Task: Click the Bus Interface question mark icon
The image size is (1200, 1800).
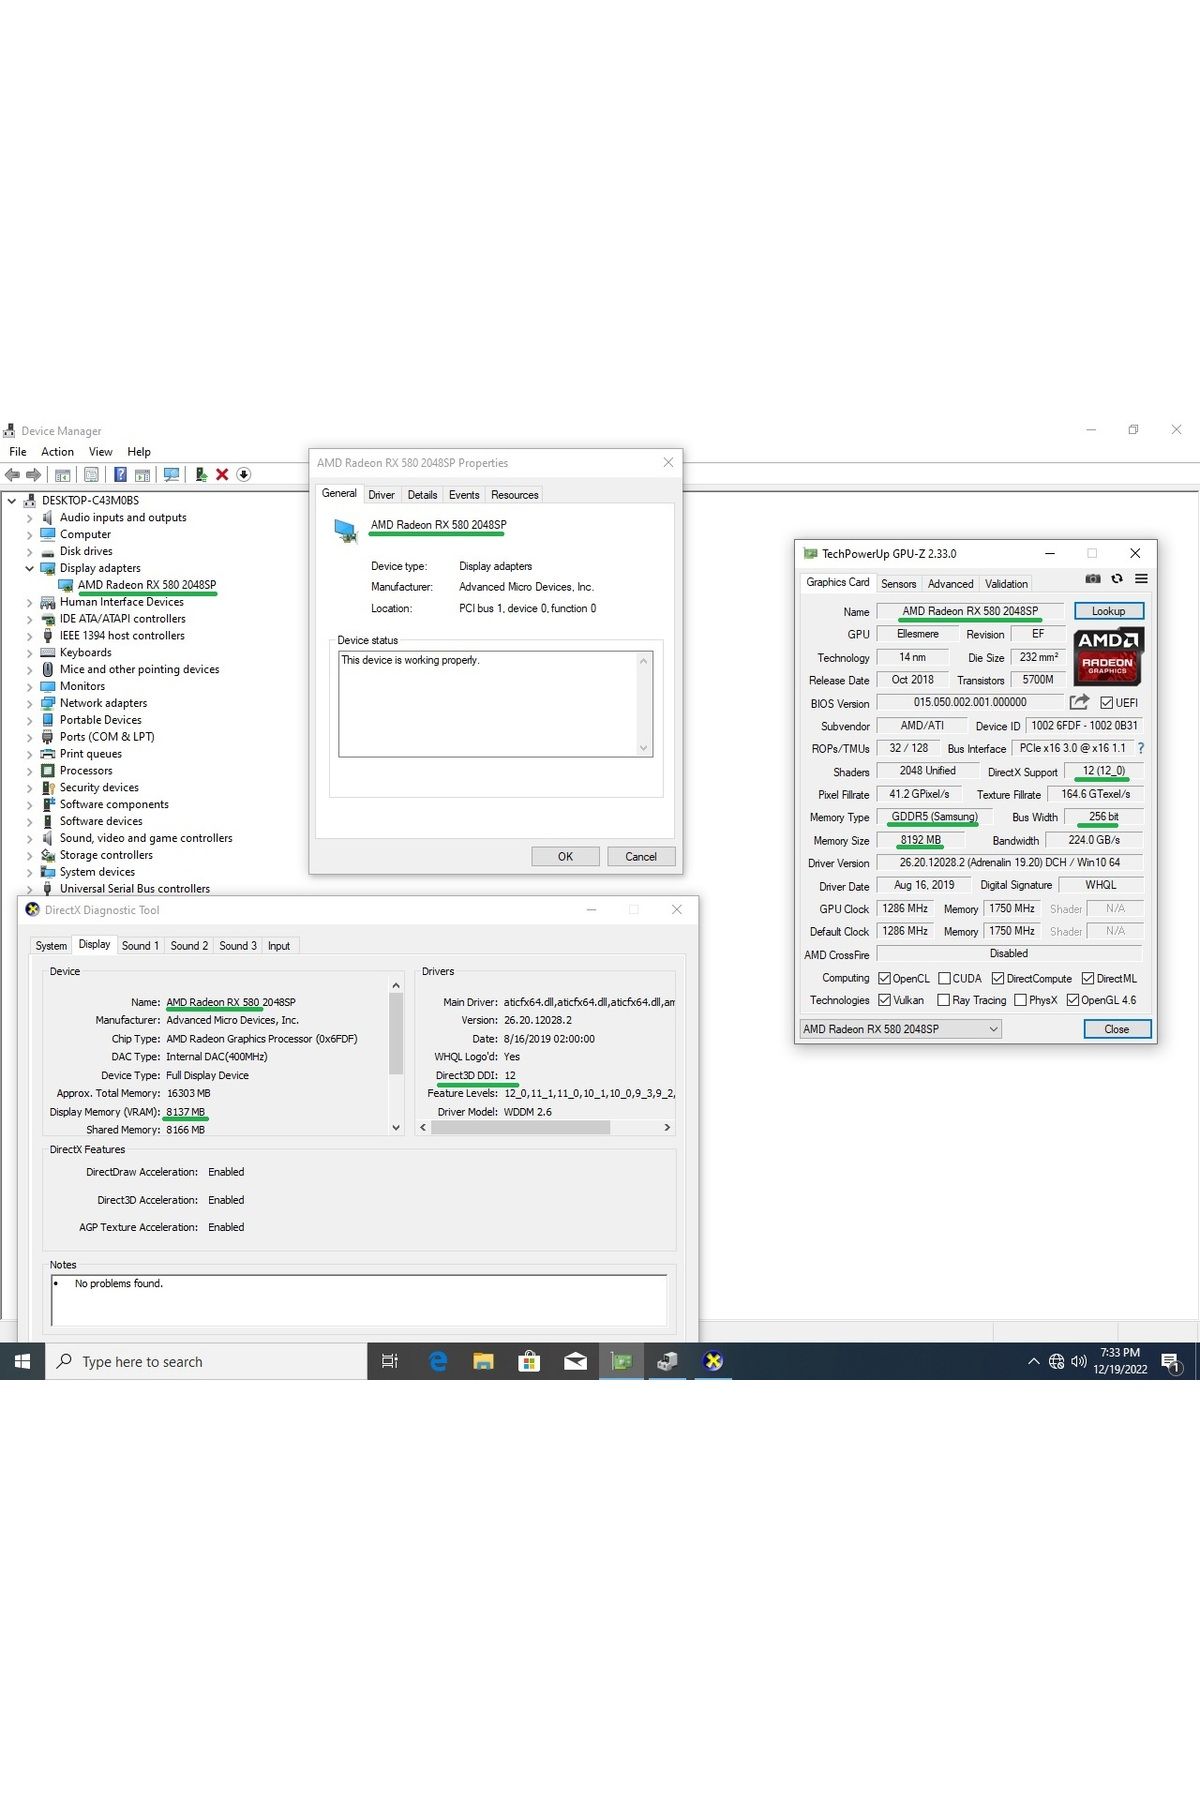Action: pos(1140,748)
